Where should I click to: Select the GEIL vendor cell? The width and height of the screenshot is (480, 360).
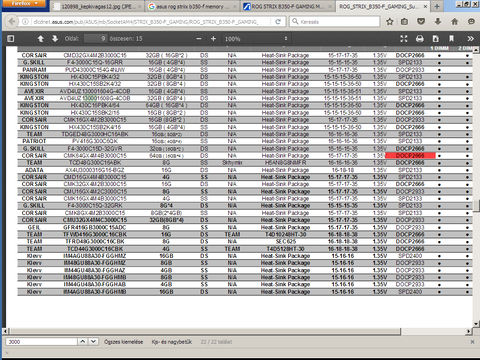[x=34, y=227]
